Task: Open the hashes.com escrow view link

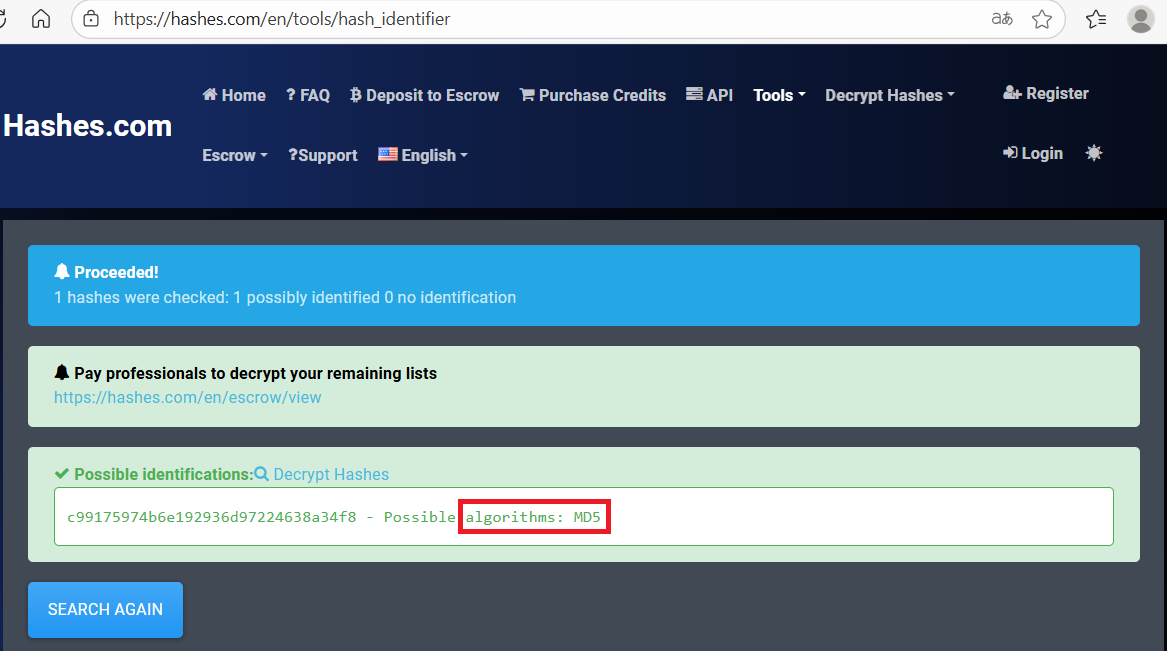Action: 188,397
